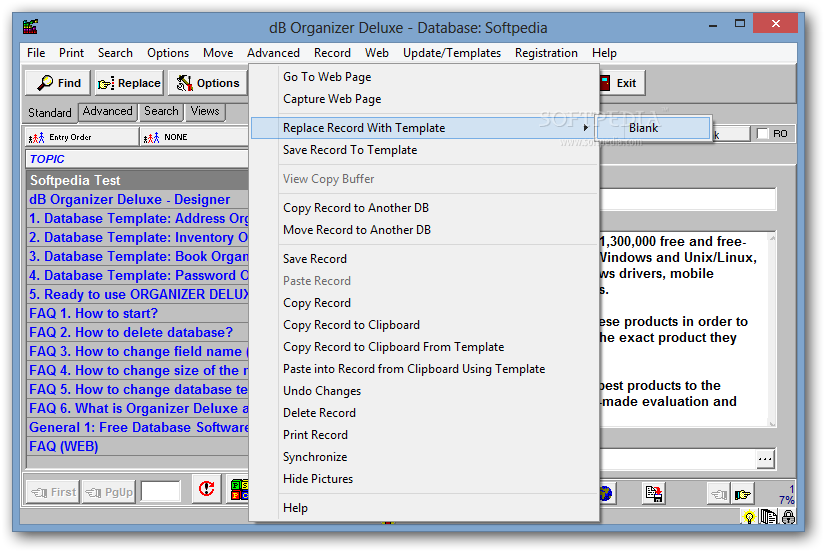Click the record number input field
Screen dimensions: 825x552
(161, 492)
